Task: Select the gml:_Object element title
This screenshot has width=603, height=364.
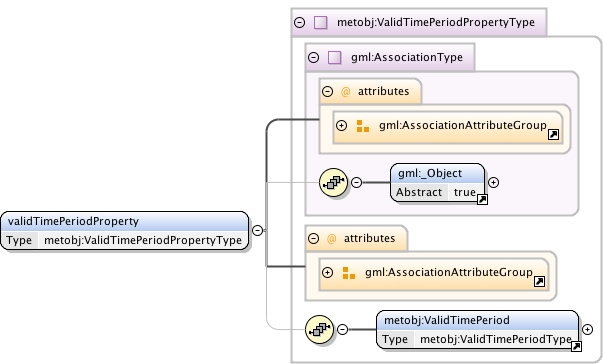Action: tap(430, 173)
